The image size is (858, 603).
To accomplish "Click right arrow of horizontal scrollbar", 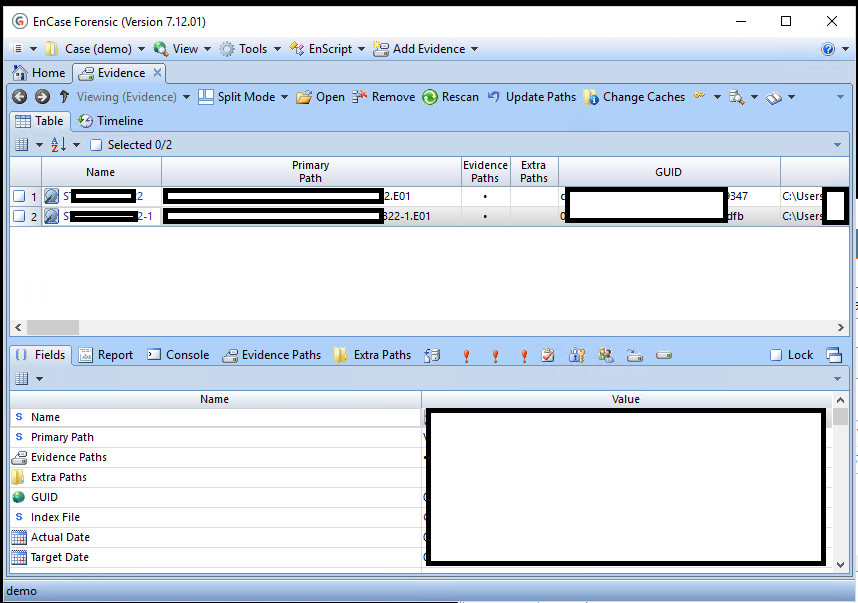I will pos(841,328).
